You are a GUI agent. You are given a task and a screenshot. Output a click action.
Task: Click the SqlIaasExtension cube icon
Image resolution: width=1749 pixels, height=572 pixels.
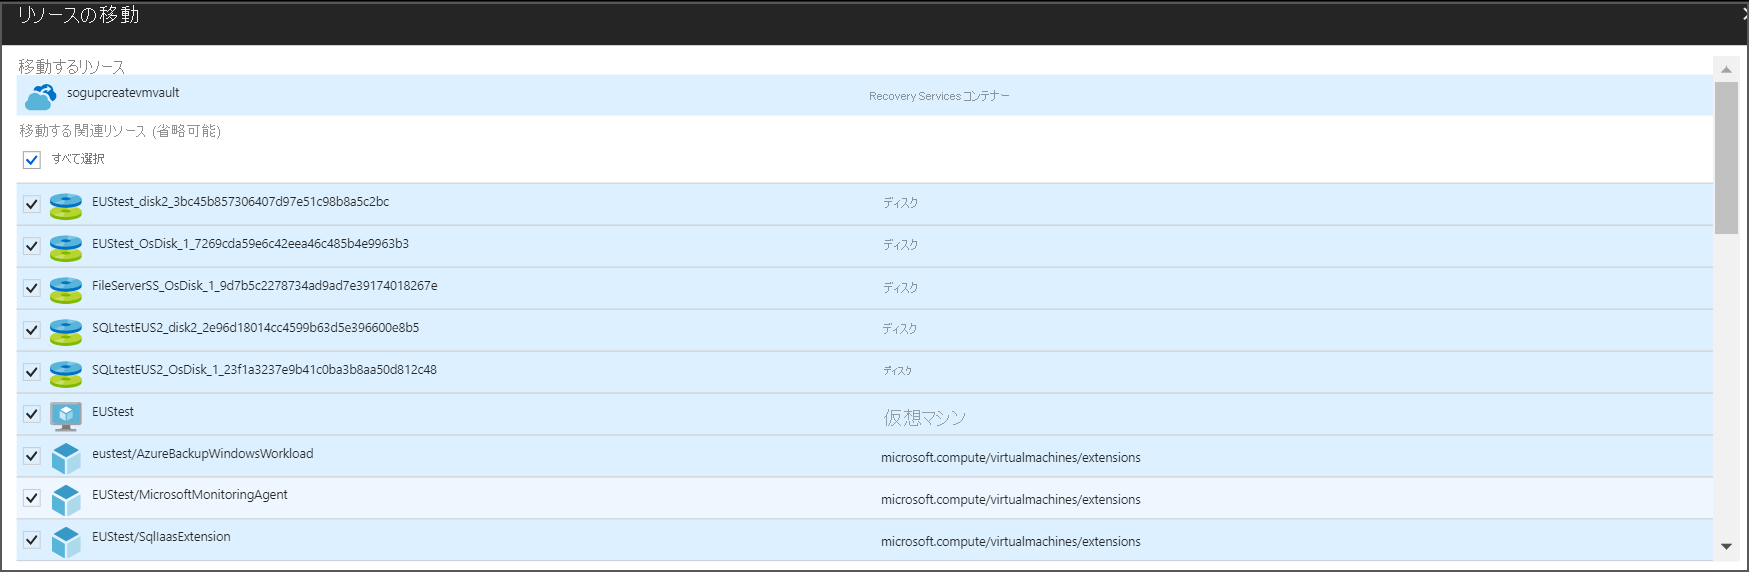(66, 541)
